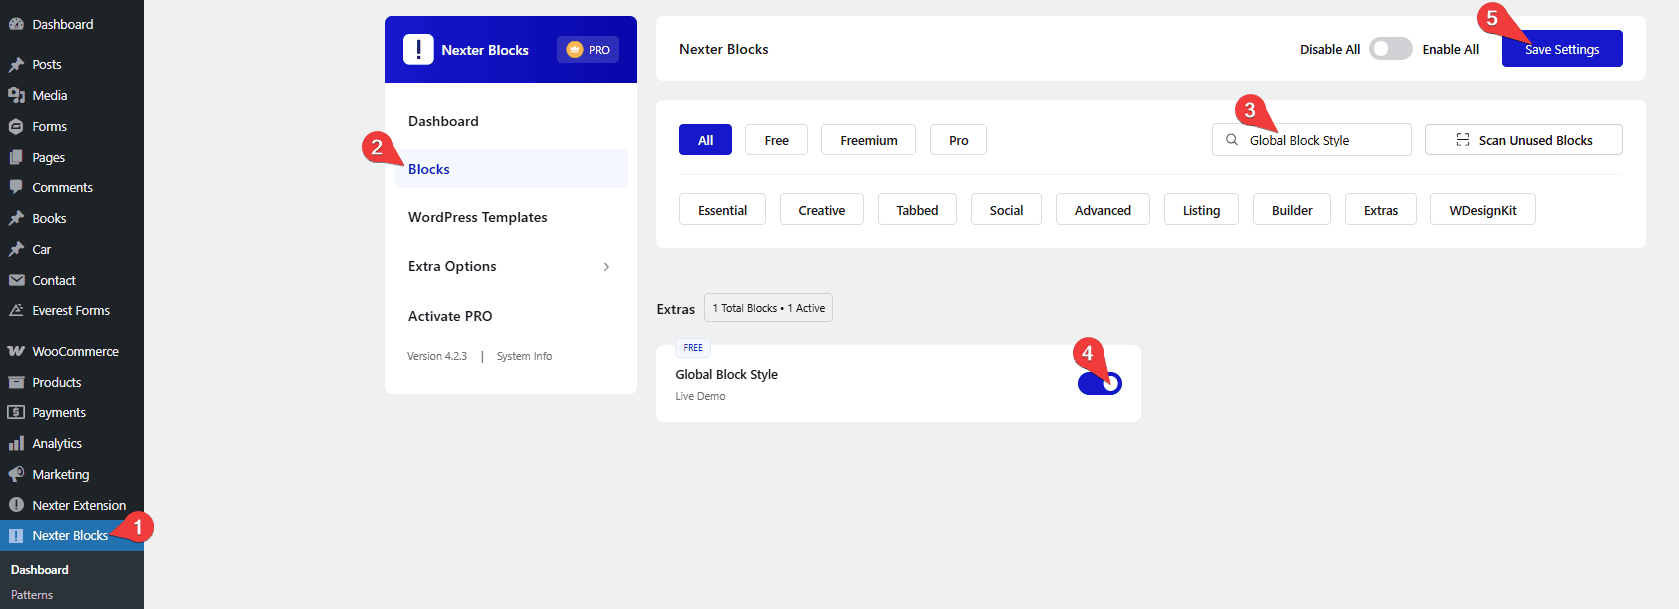Viewport: 1679px width, 609px height.
Task: Expand the Extra Options submenu
Action: coord(606,267)
